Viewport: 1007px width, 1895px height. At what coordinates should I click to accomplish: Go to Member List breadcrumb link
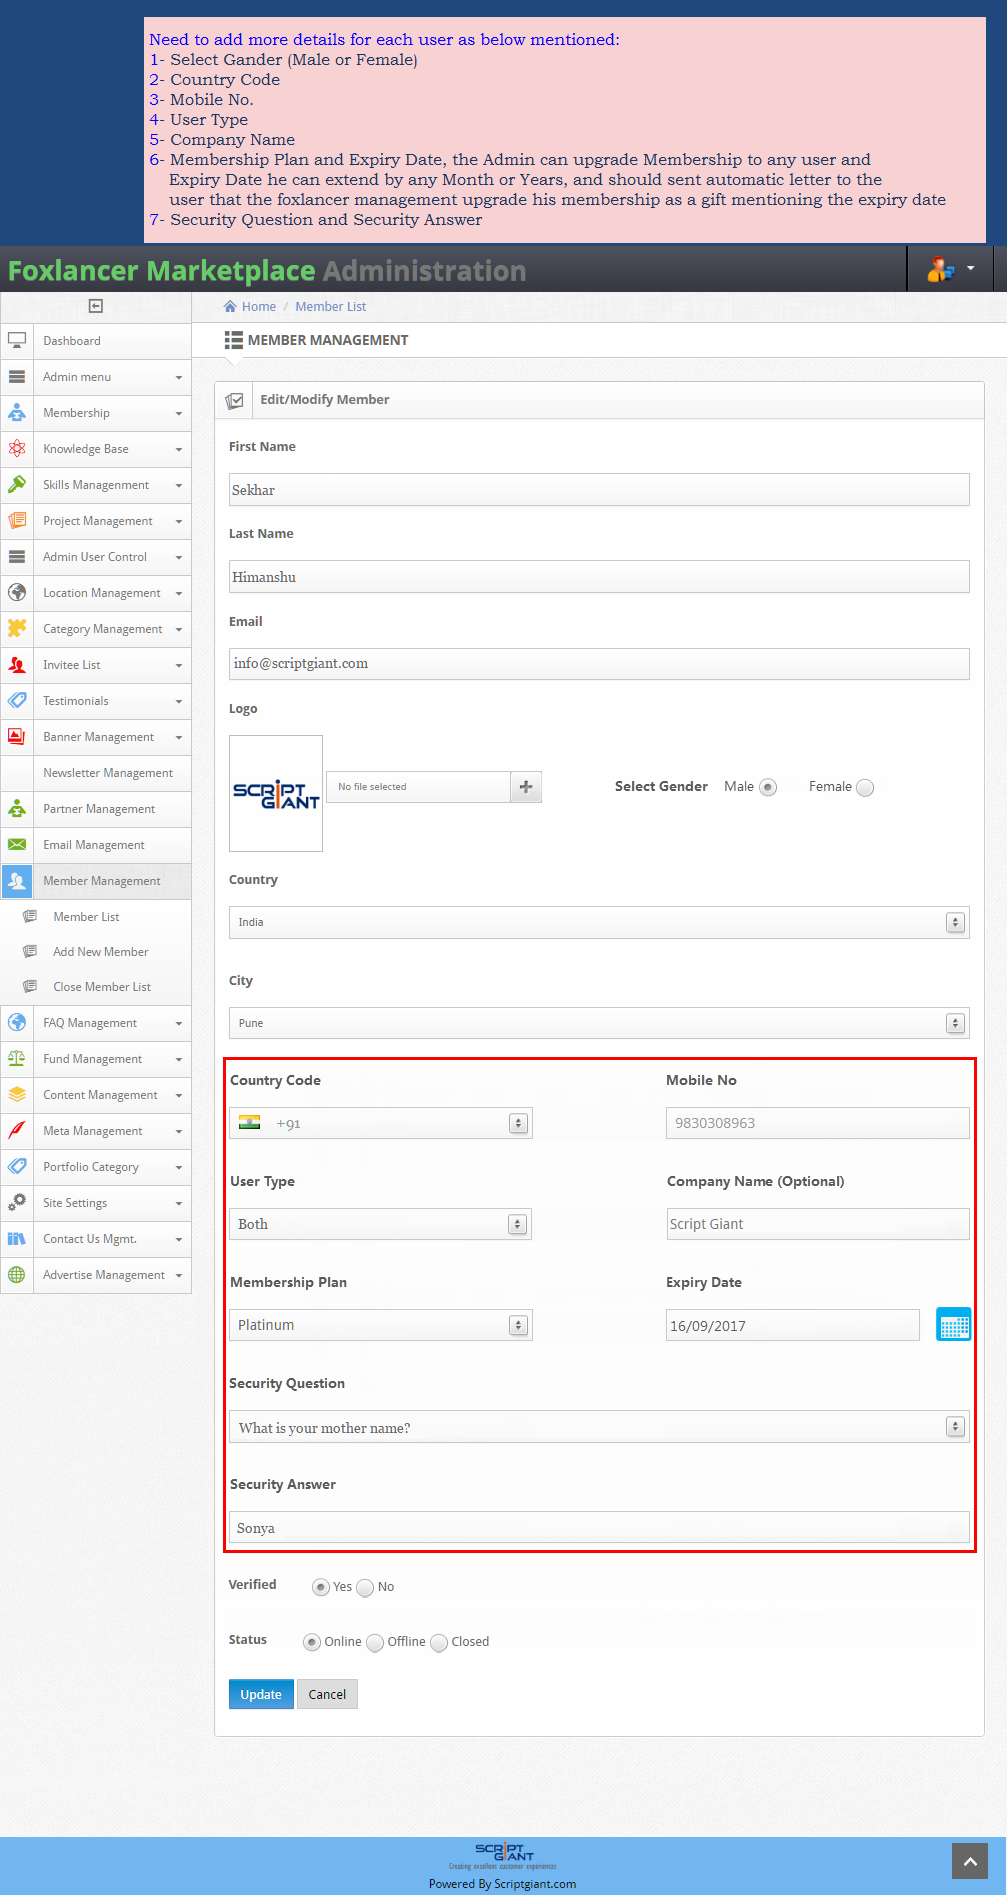pyautogui.click(x=331, y=307)
